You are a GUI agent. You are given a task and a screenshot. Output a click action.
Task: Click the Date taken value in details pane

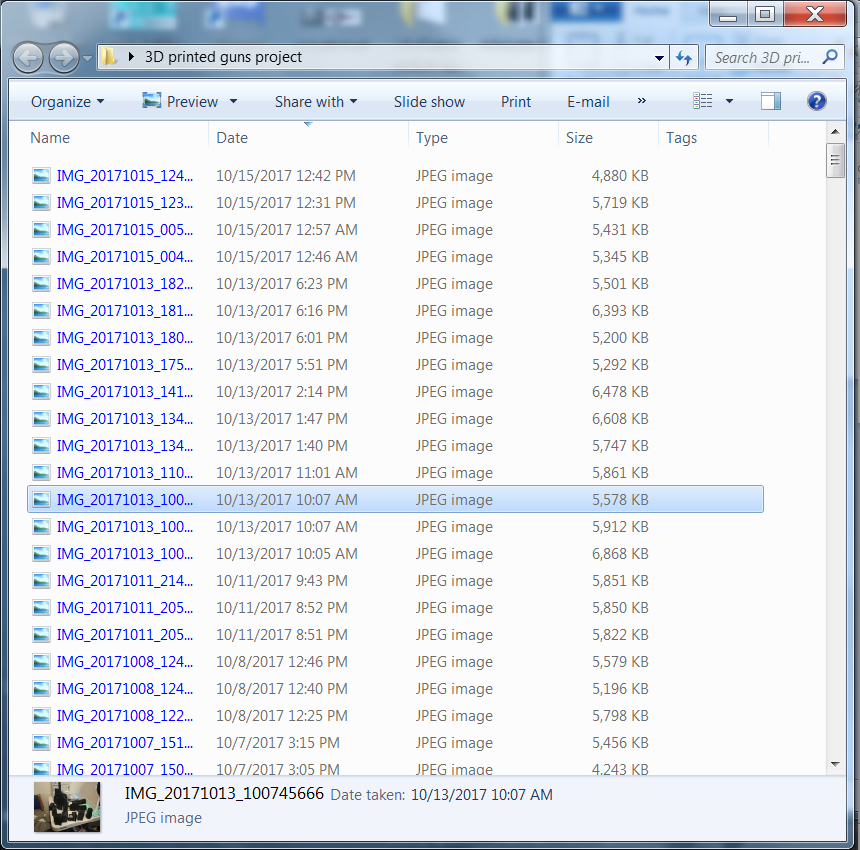(482, 795)
